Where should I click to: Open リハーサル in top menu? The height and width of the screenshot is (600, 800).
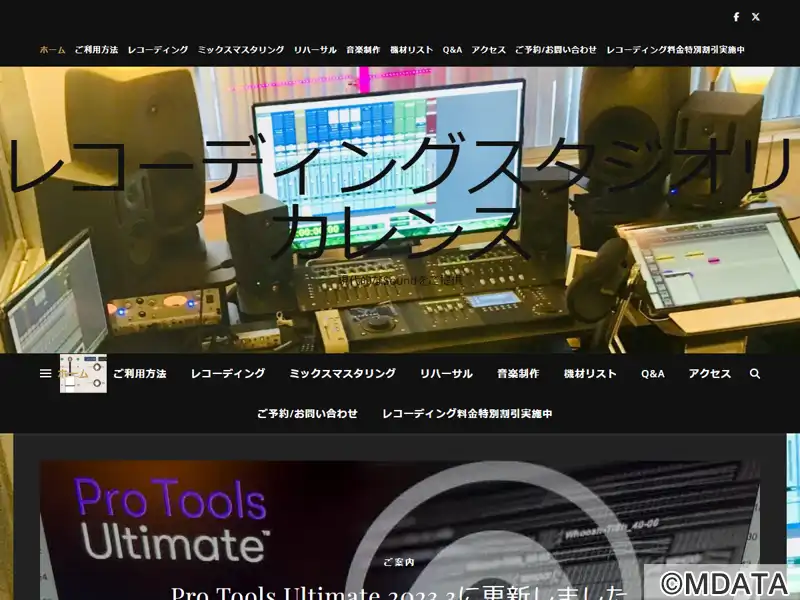click(315, 49)
